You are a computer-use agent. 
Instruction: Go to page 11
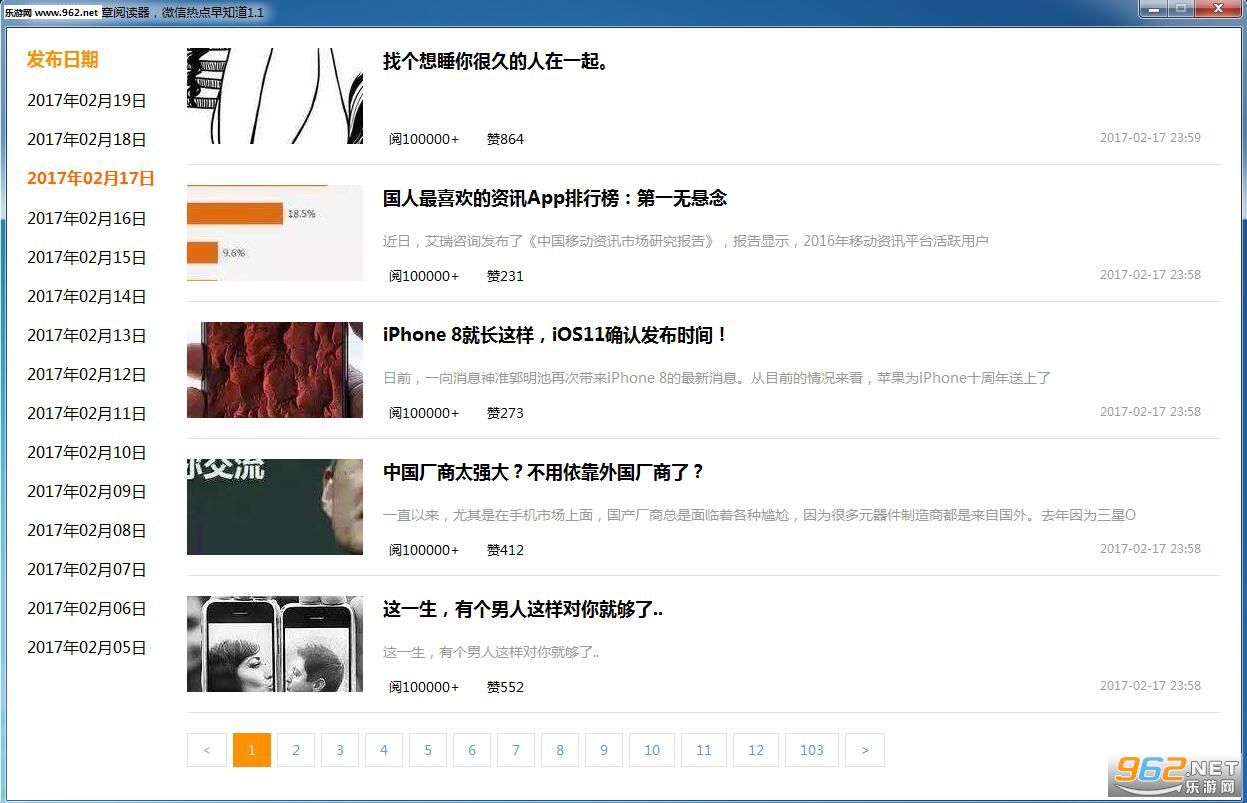coord(704,750)
